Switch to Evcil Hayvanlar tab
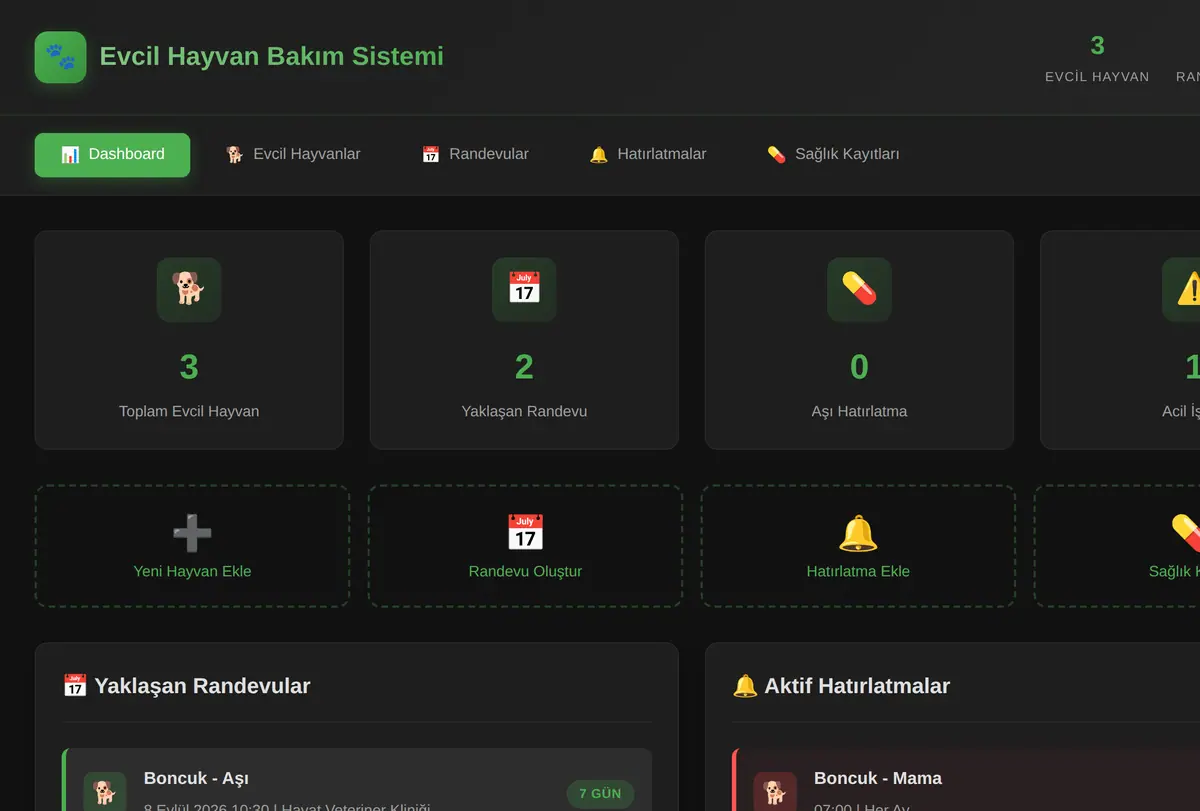This screenshot has height=811, width=1200. coord(293,155)
